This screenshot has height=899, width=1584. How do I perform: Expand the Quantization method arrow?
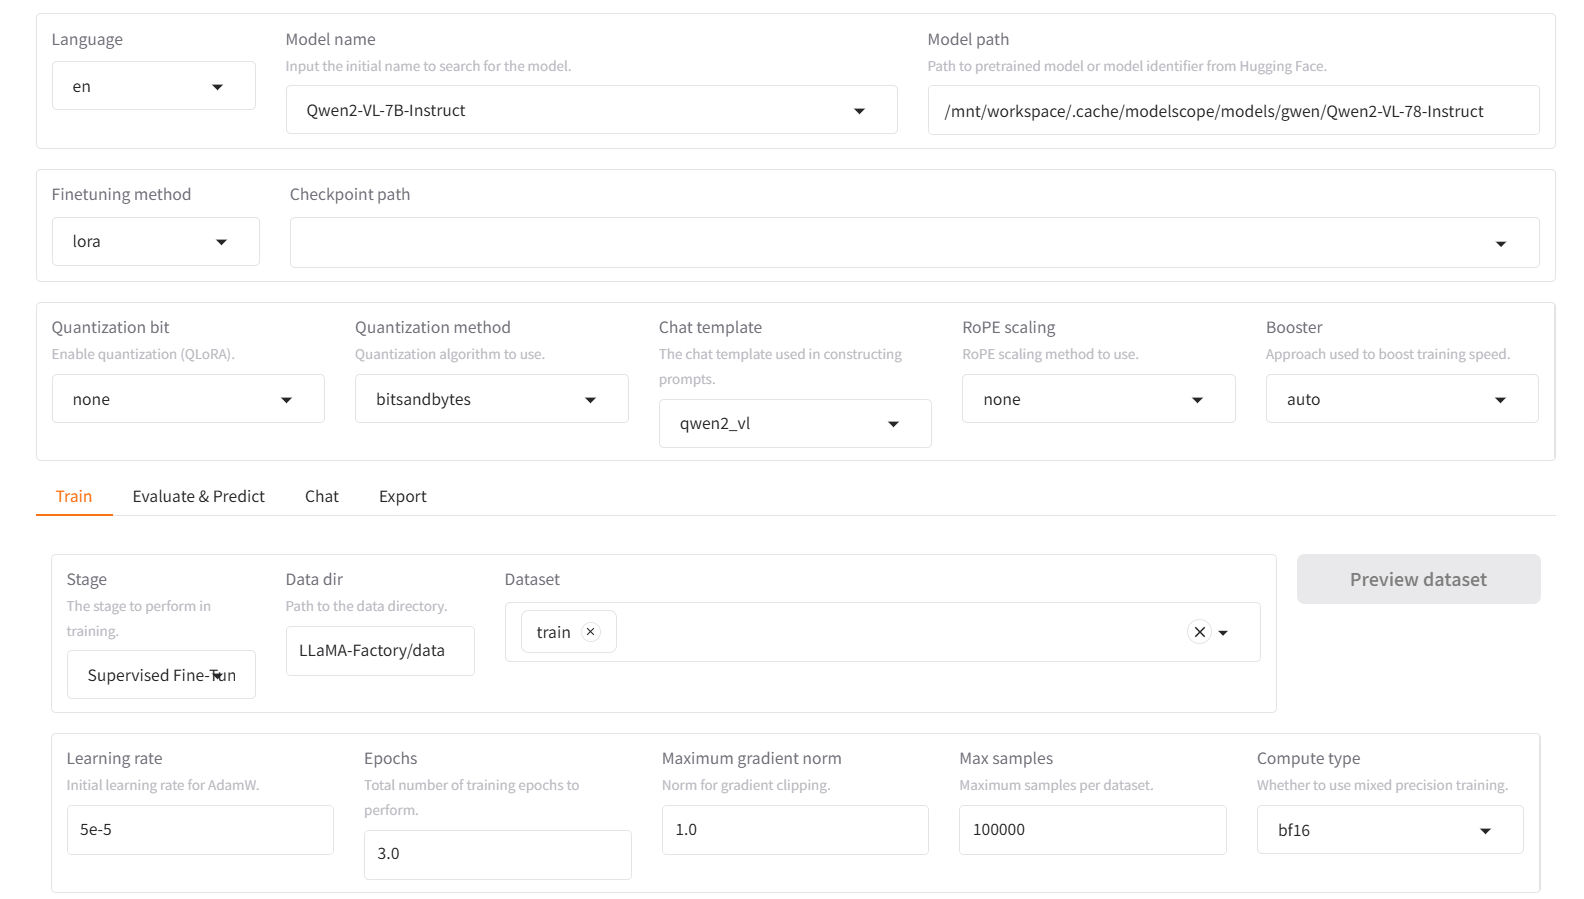click(x=590, y=400)
